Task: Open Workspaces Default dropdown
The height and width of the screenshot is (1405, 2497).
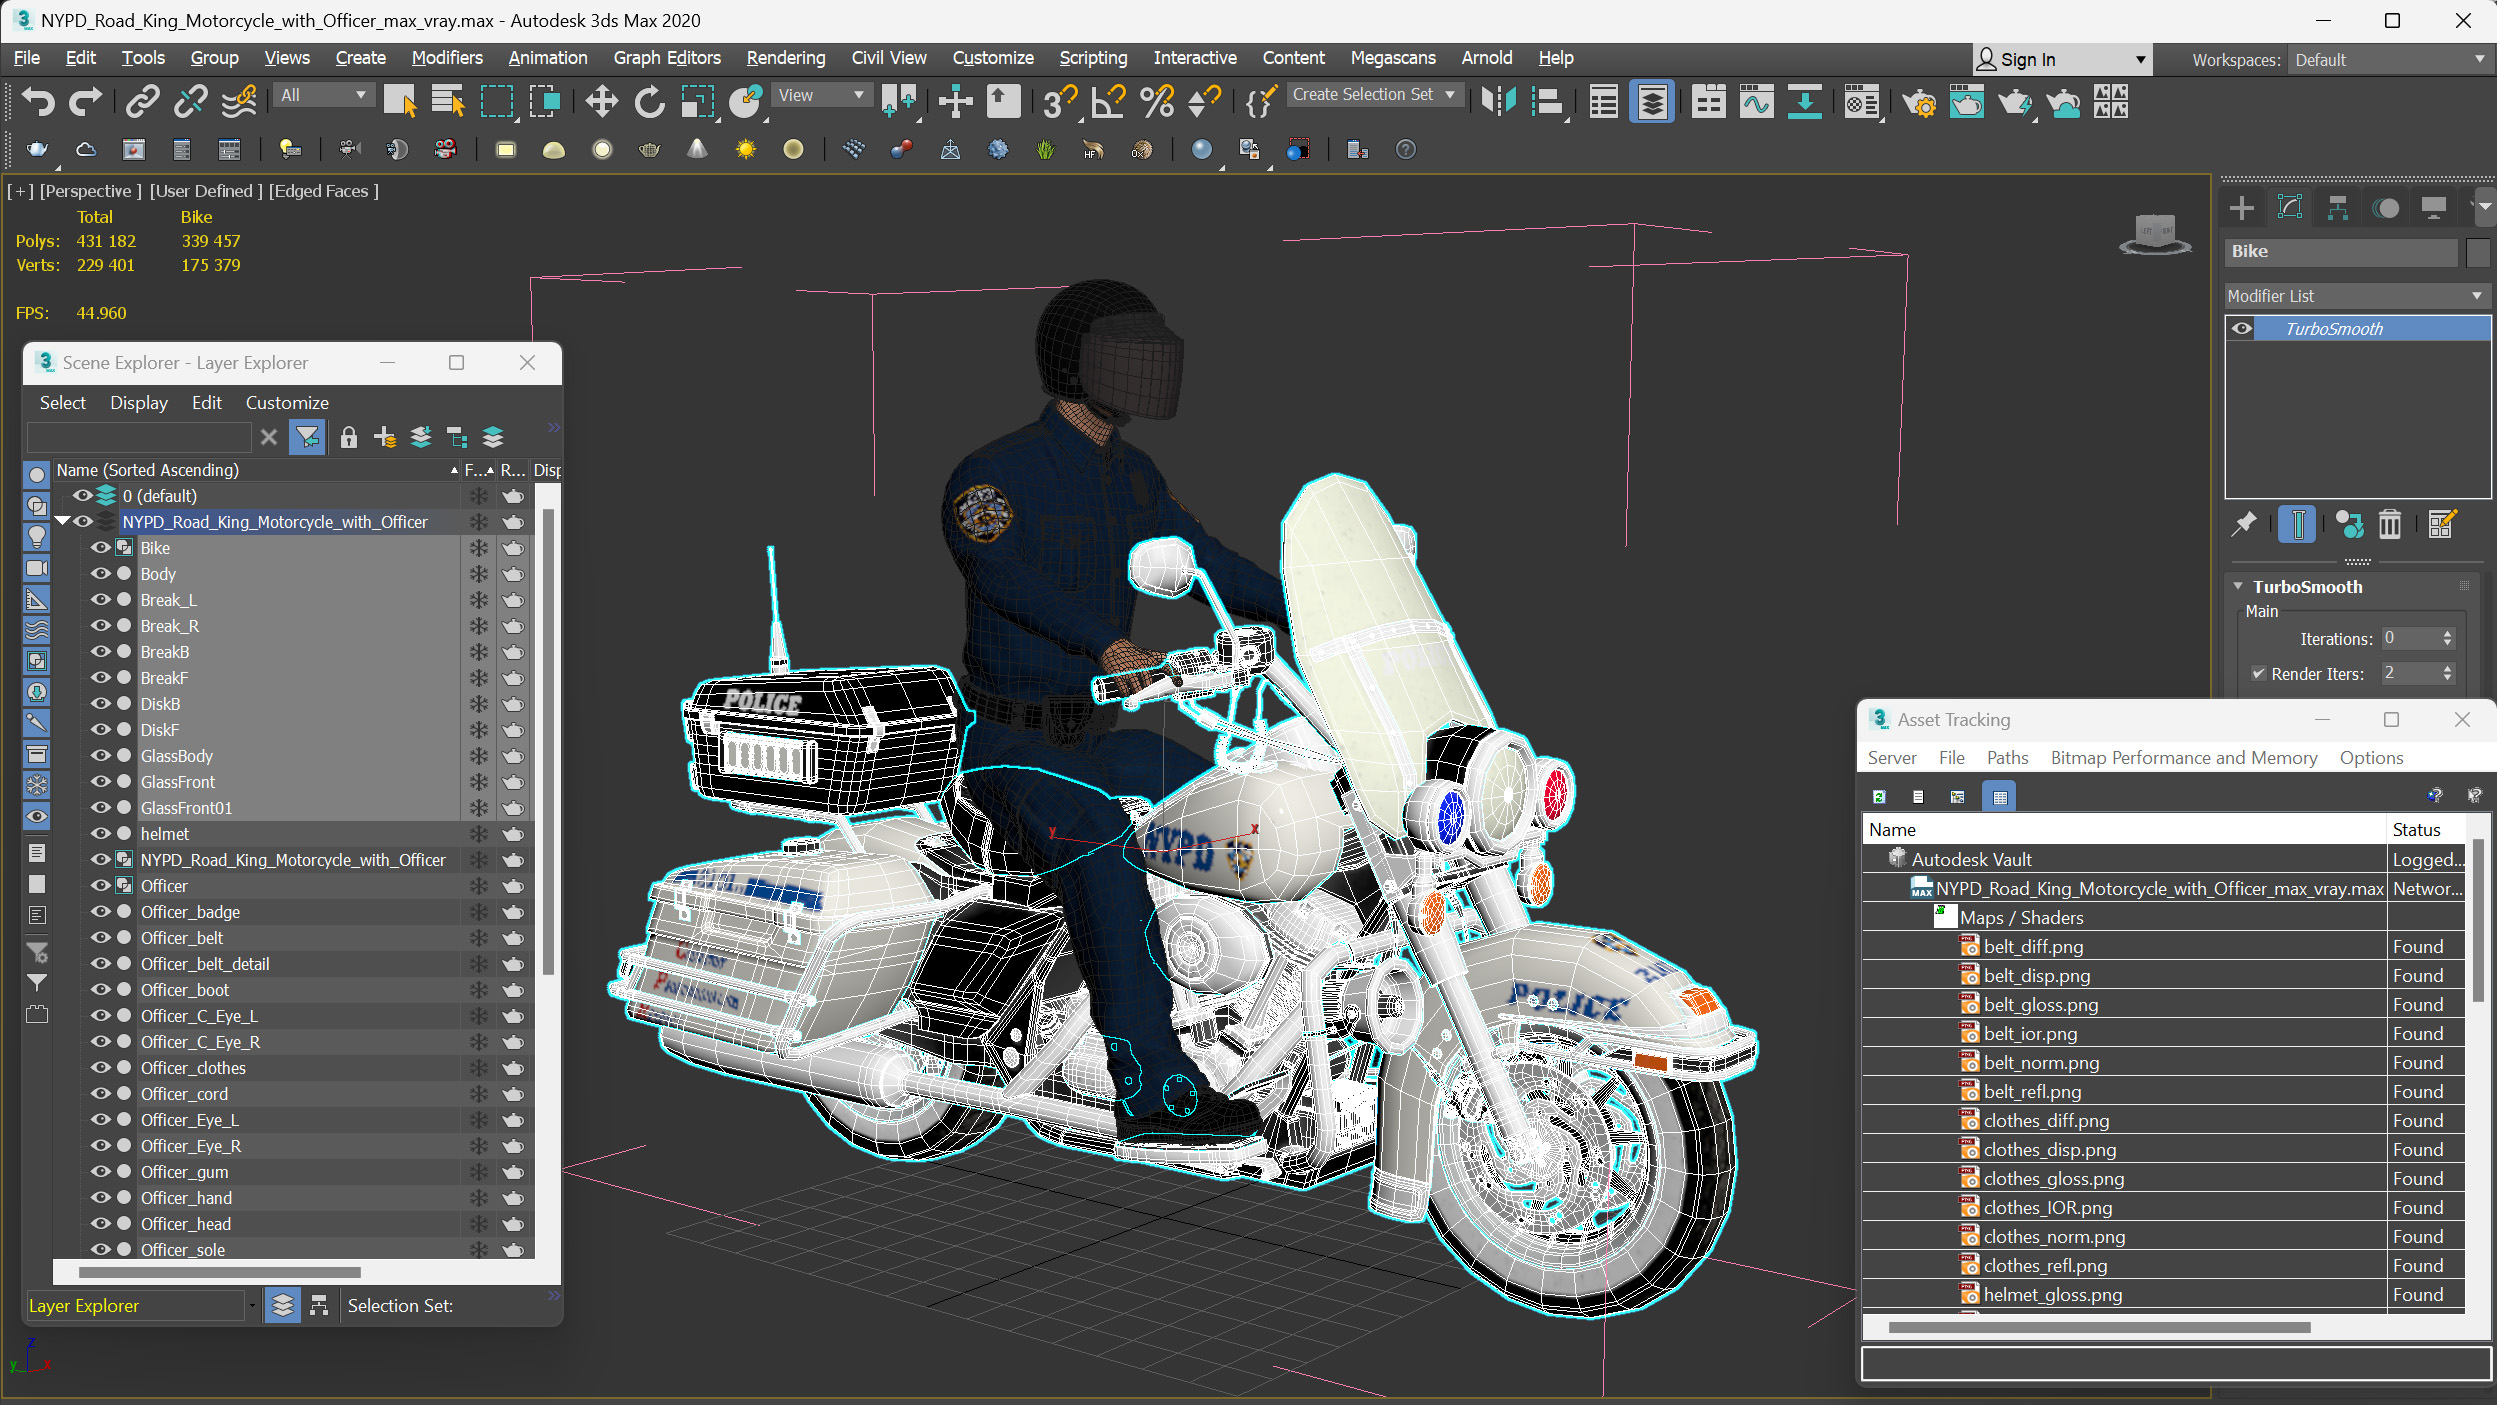Action: 2389,60
